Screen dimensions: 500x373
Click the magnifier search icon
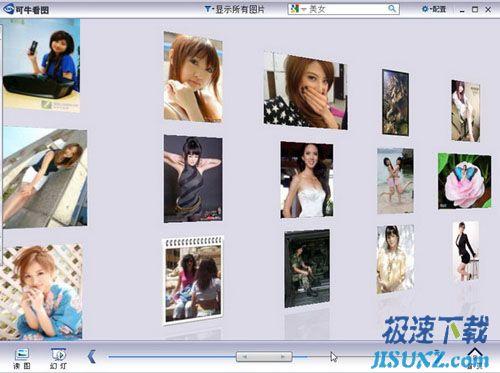click(x=393, y=9)
